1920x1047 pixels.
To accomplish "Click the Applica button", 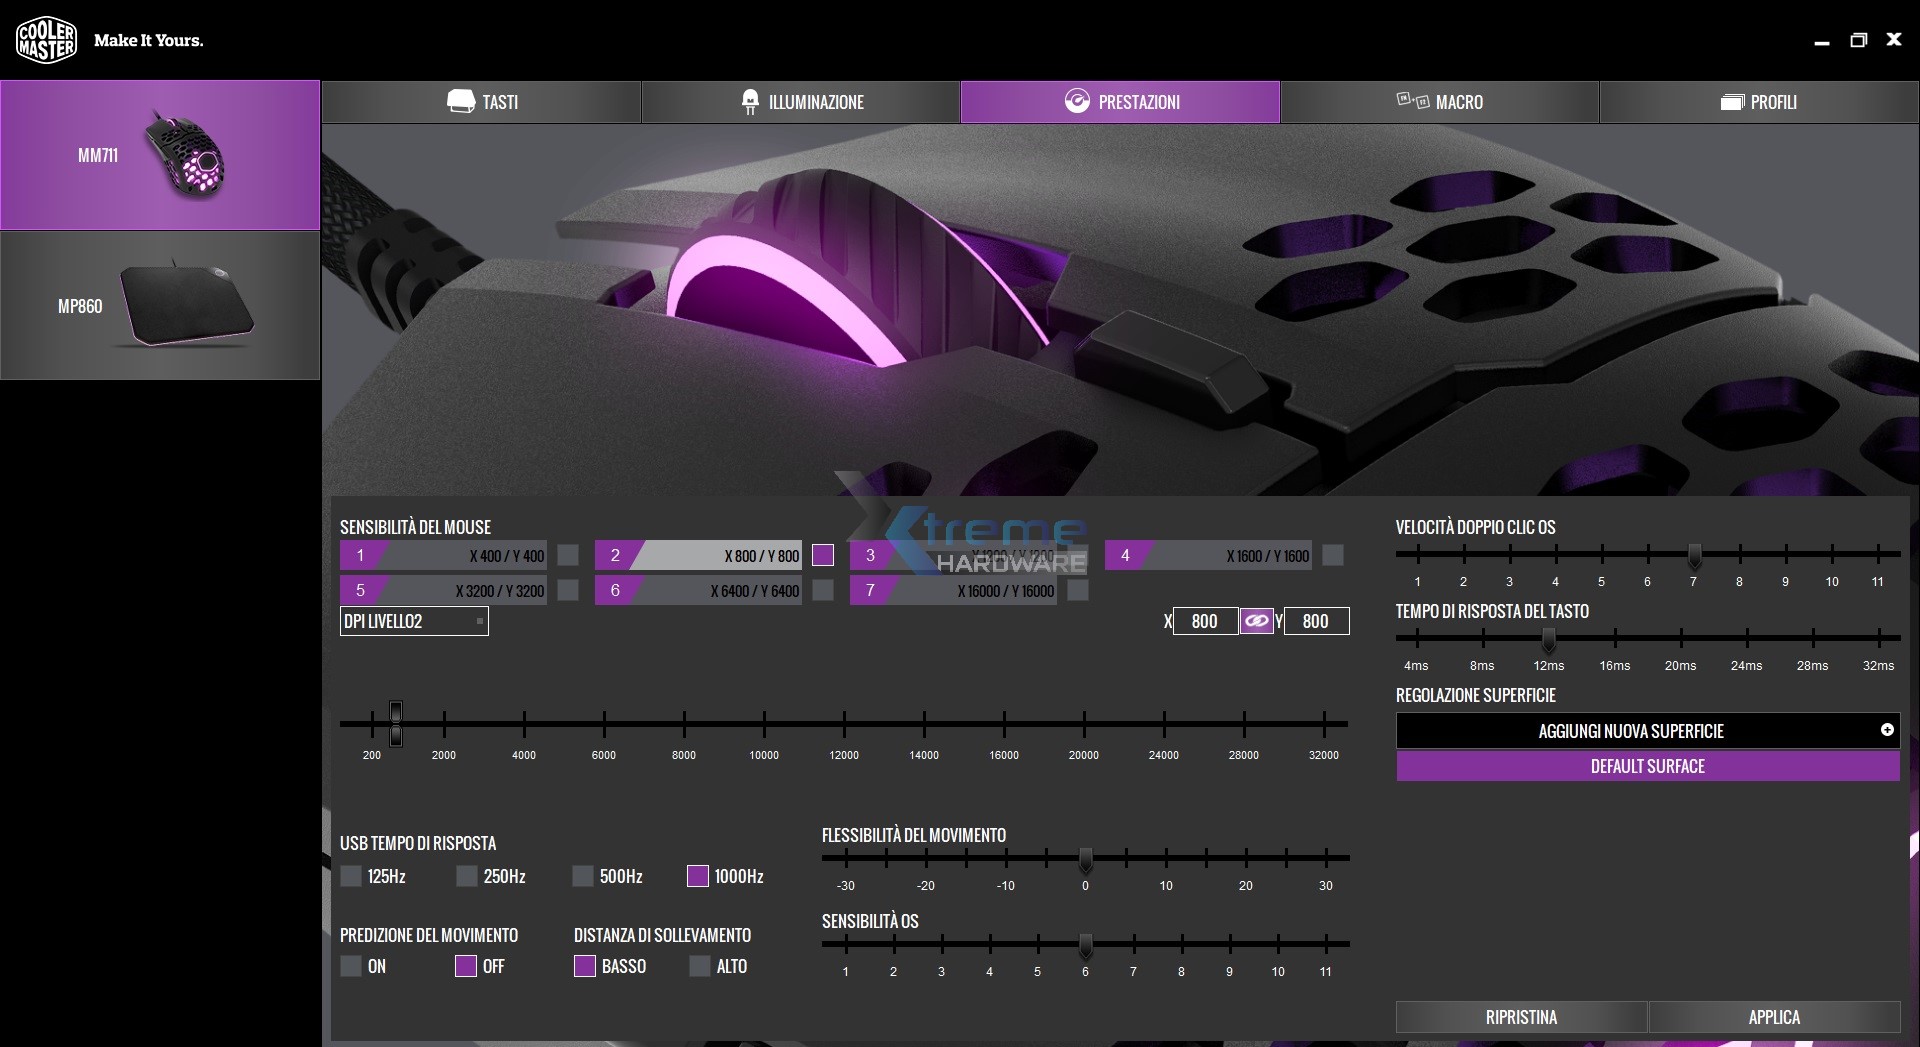I will point(1773,1017).
